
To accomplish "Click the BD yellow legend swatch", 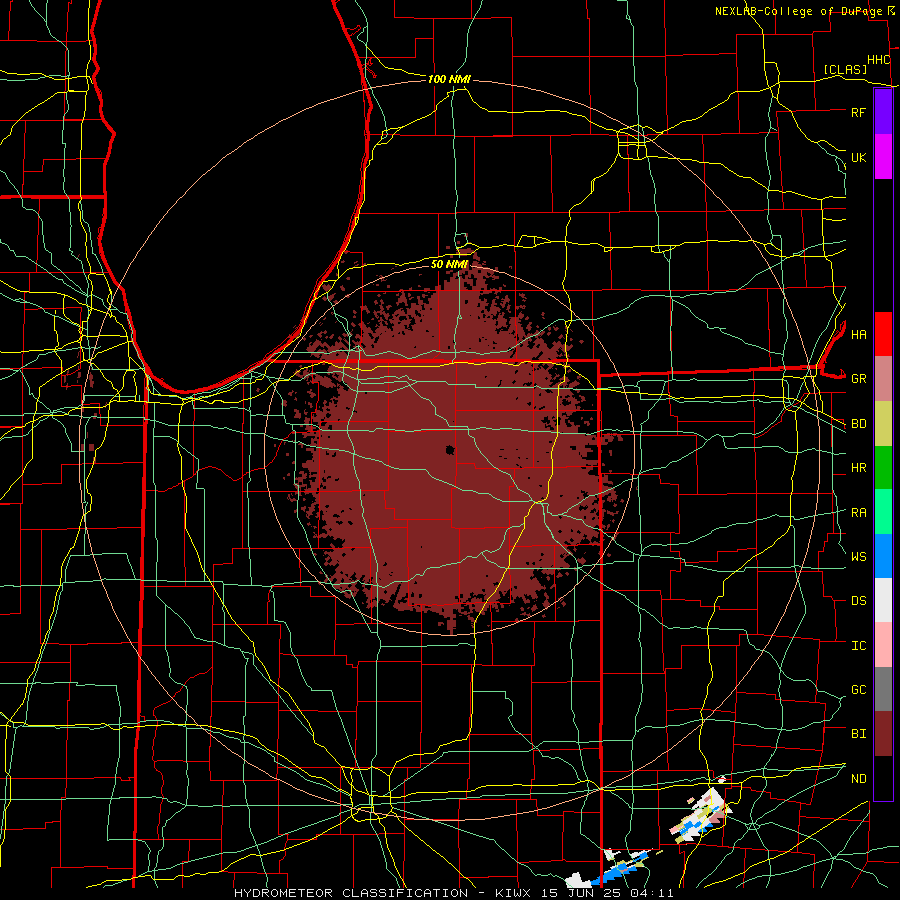I will click(883, 424).
